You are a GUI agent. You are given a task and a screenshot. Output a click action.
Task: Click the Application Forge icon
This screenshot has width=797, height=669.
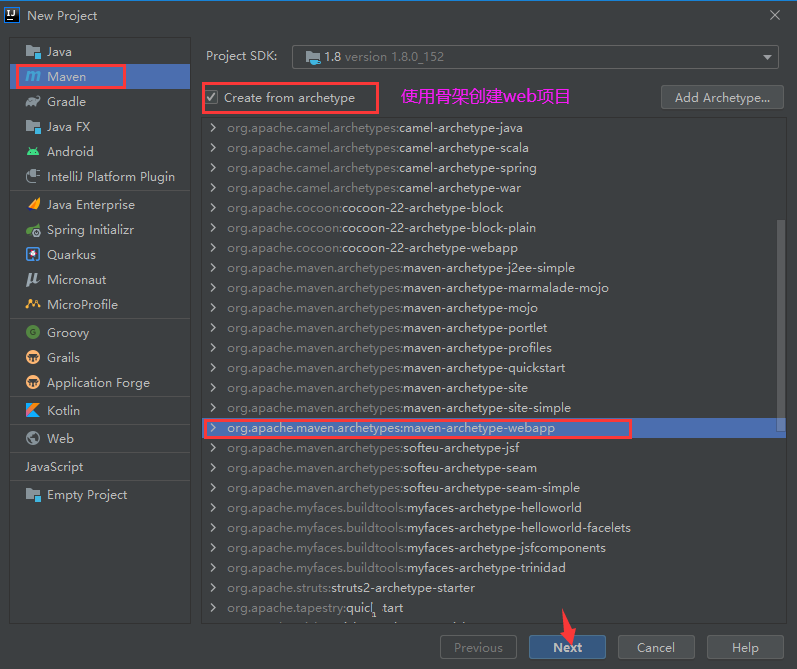(33, 382)
